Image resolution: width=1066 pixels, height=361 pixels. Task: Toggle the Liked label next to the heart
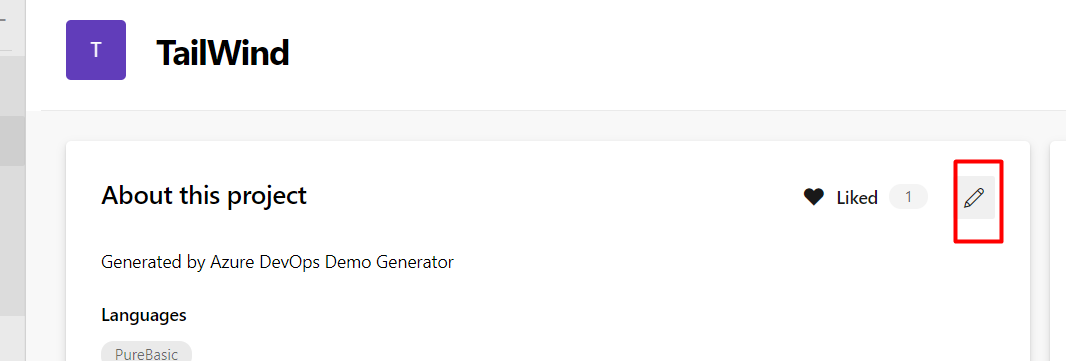pos(857,198)
